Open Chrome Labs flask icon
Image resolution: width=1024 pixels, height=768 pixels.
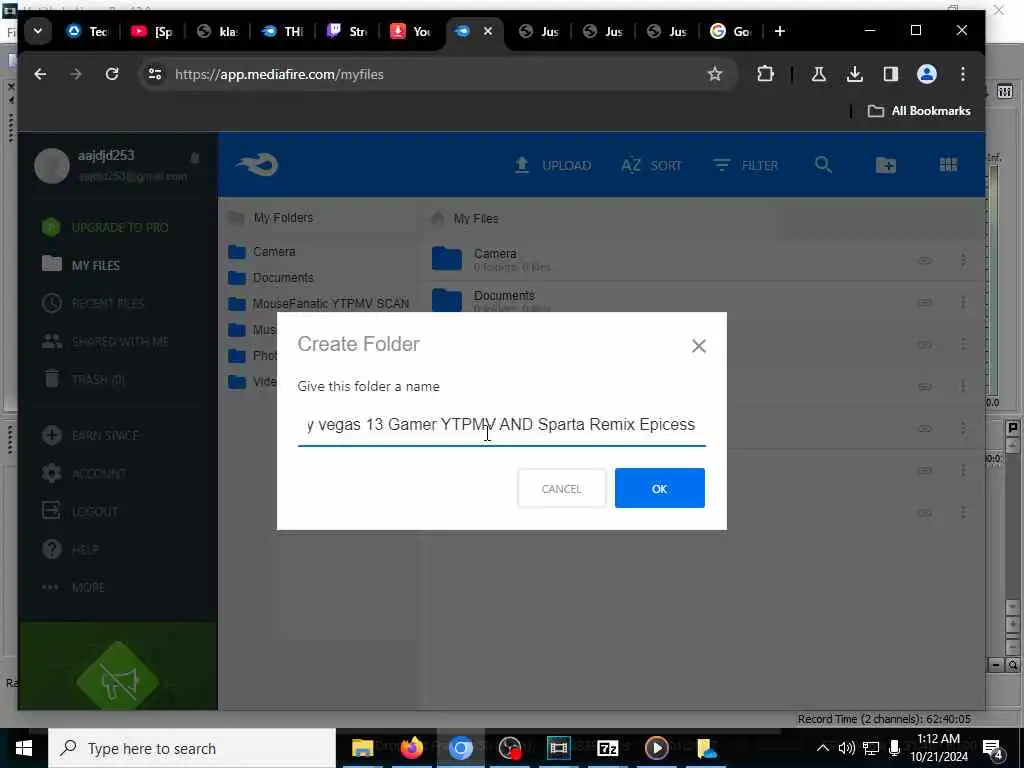(x=818, y=74)
